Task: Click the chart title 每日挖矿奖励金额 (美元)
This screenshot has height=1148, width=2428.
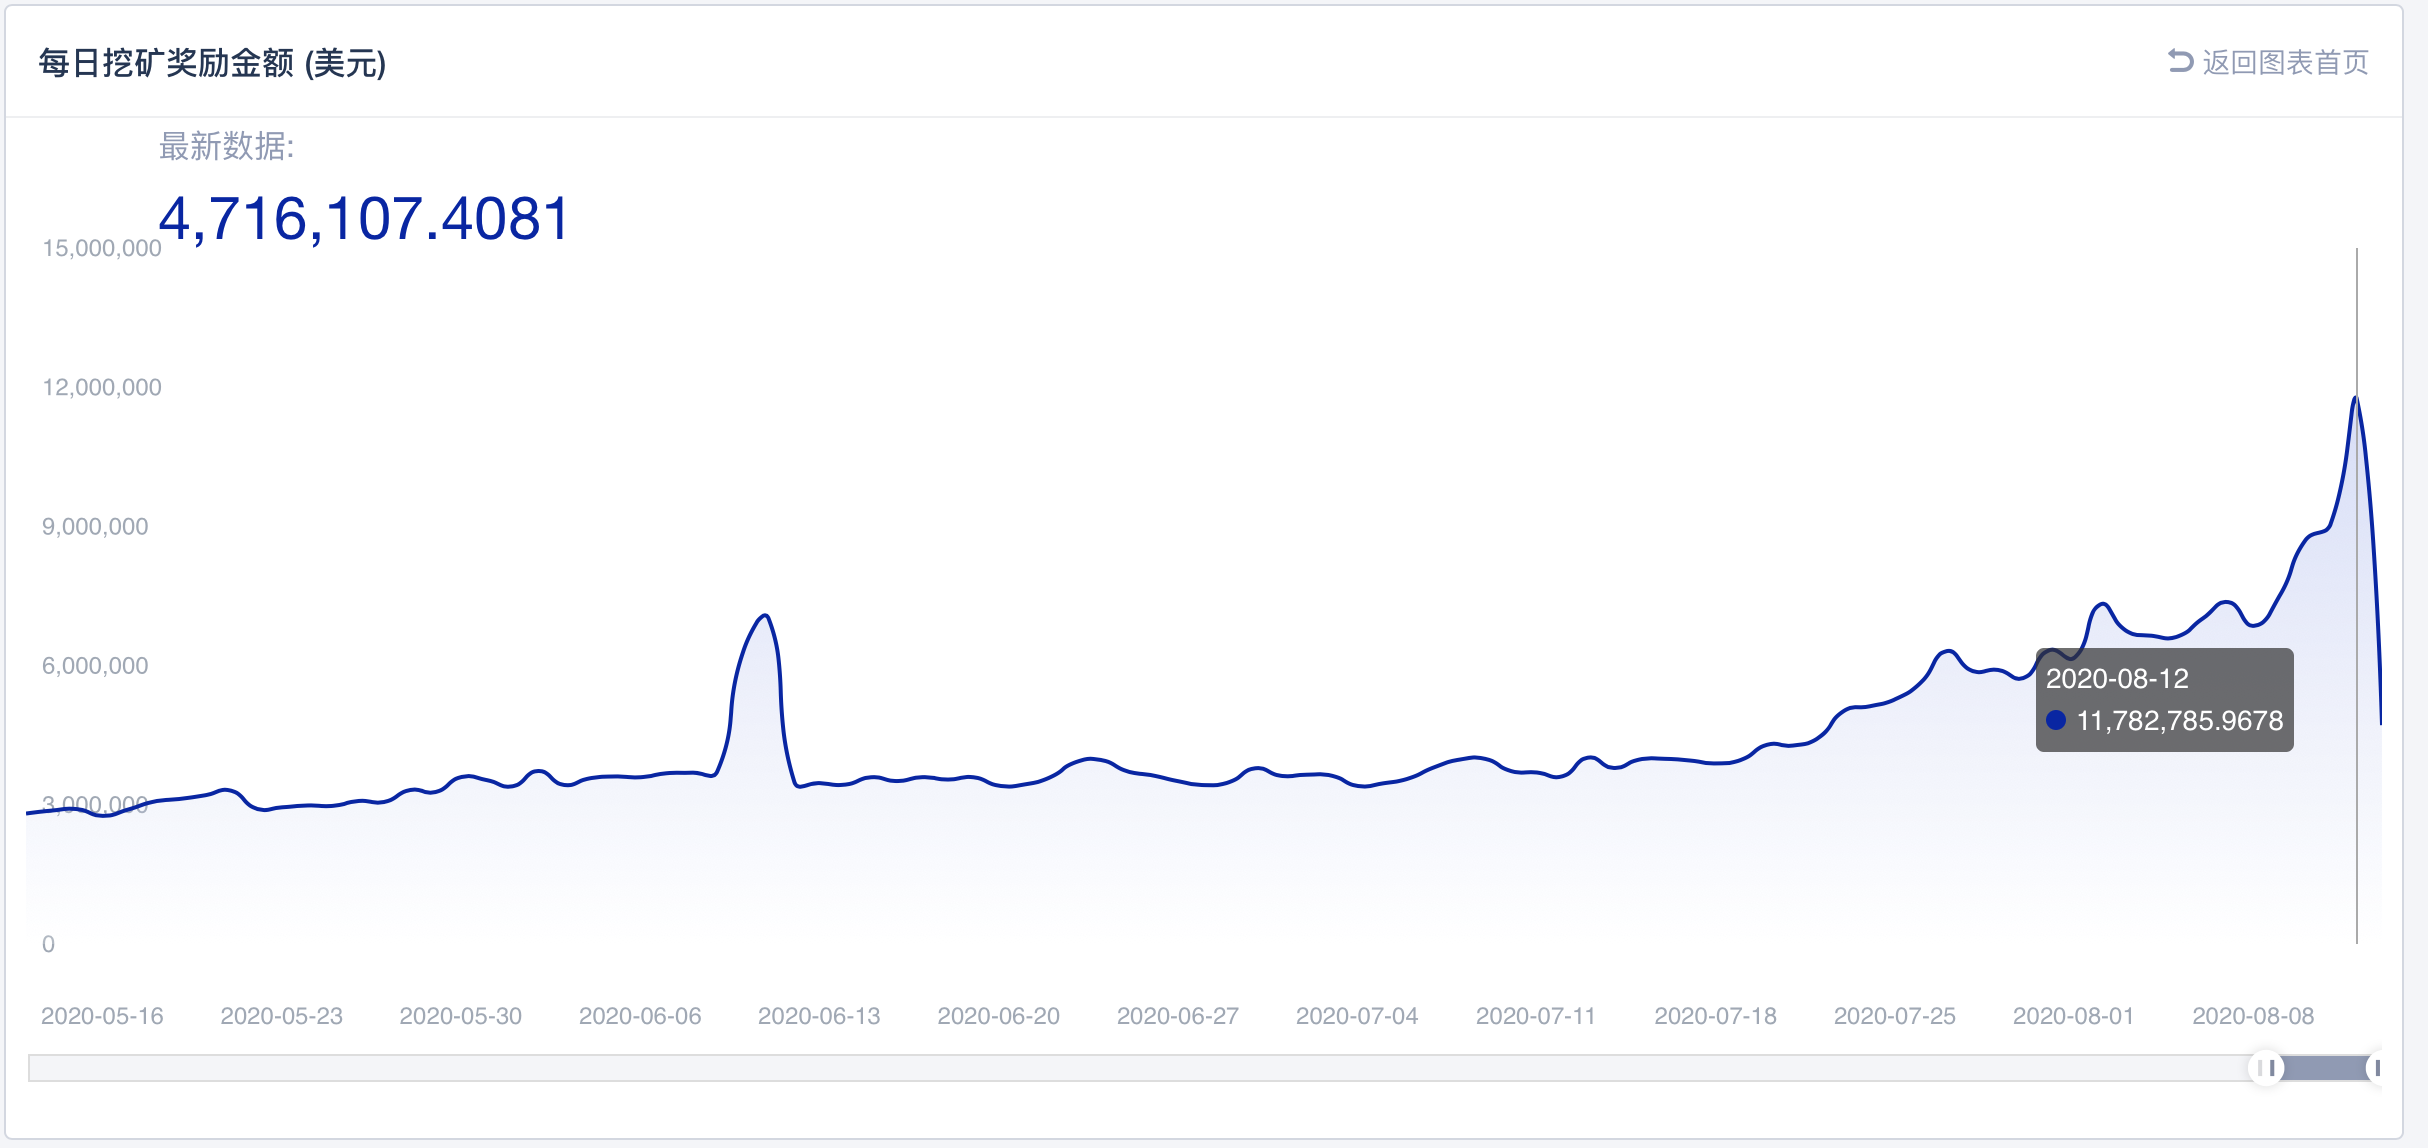Action: point(212,63)
